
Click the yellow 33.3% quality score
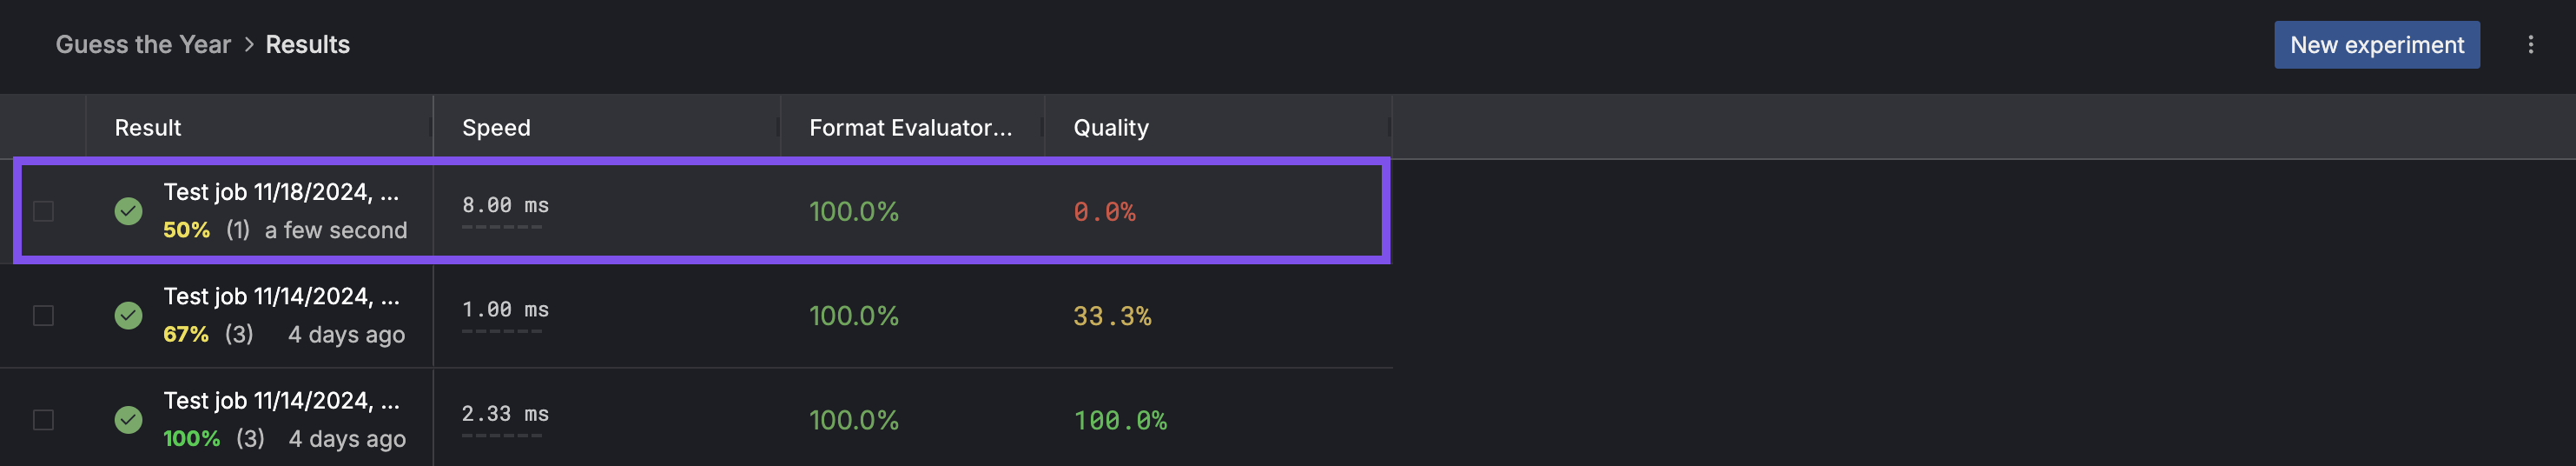[x=1112, y=316]
